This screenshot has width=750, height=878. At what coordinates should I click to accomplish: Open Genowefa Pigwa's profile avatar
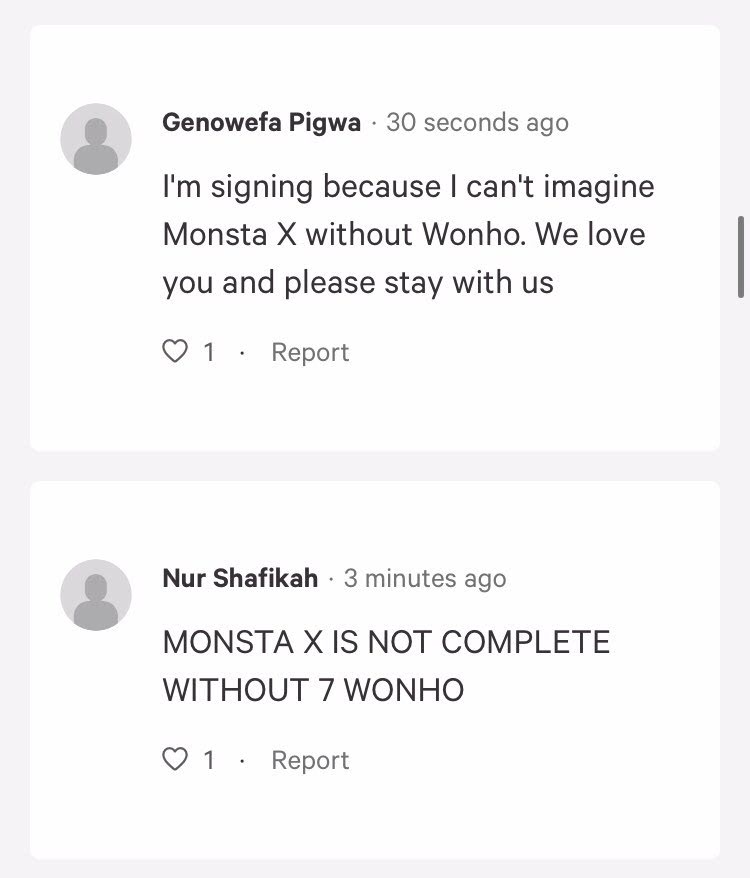[x=96, y=138]
